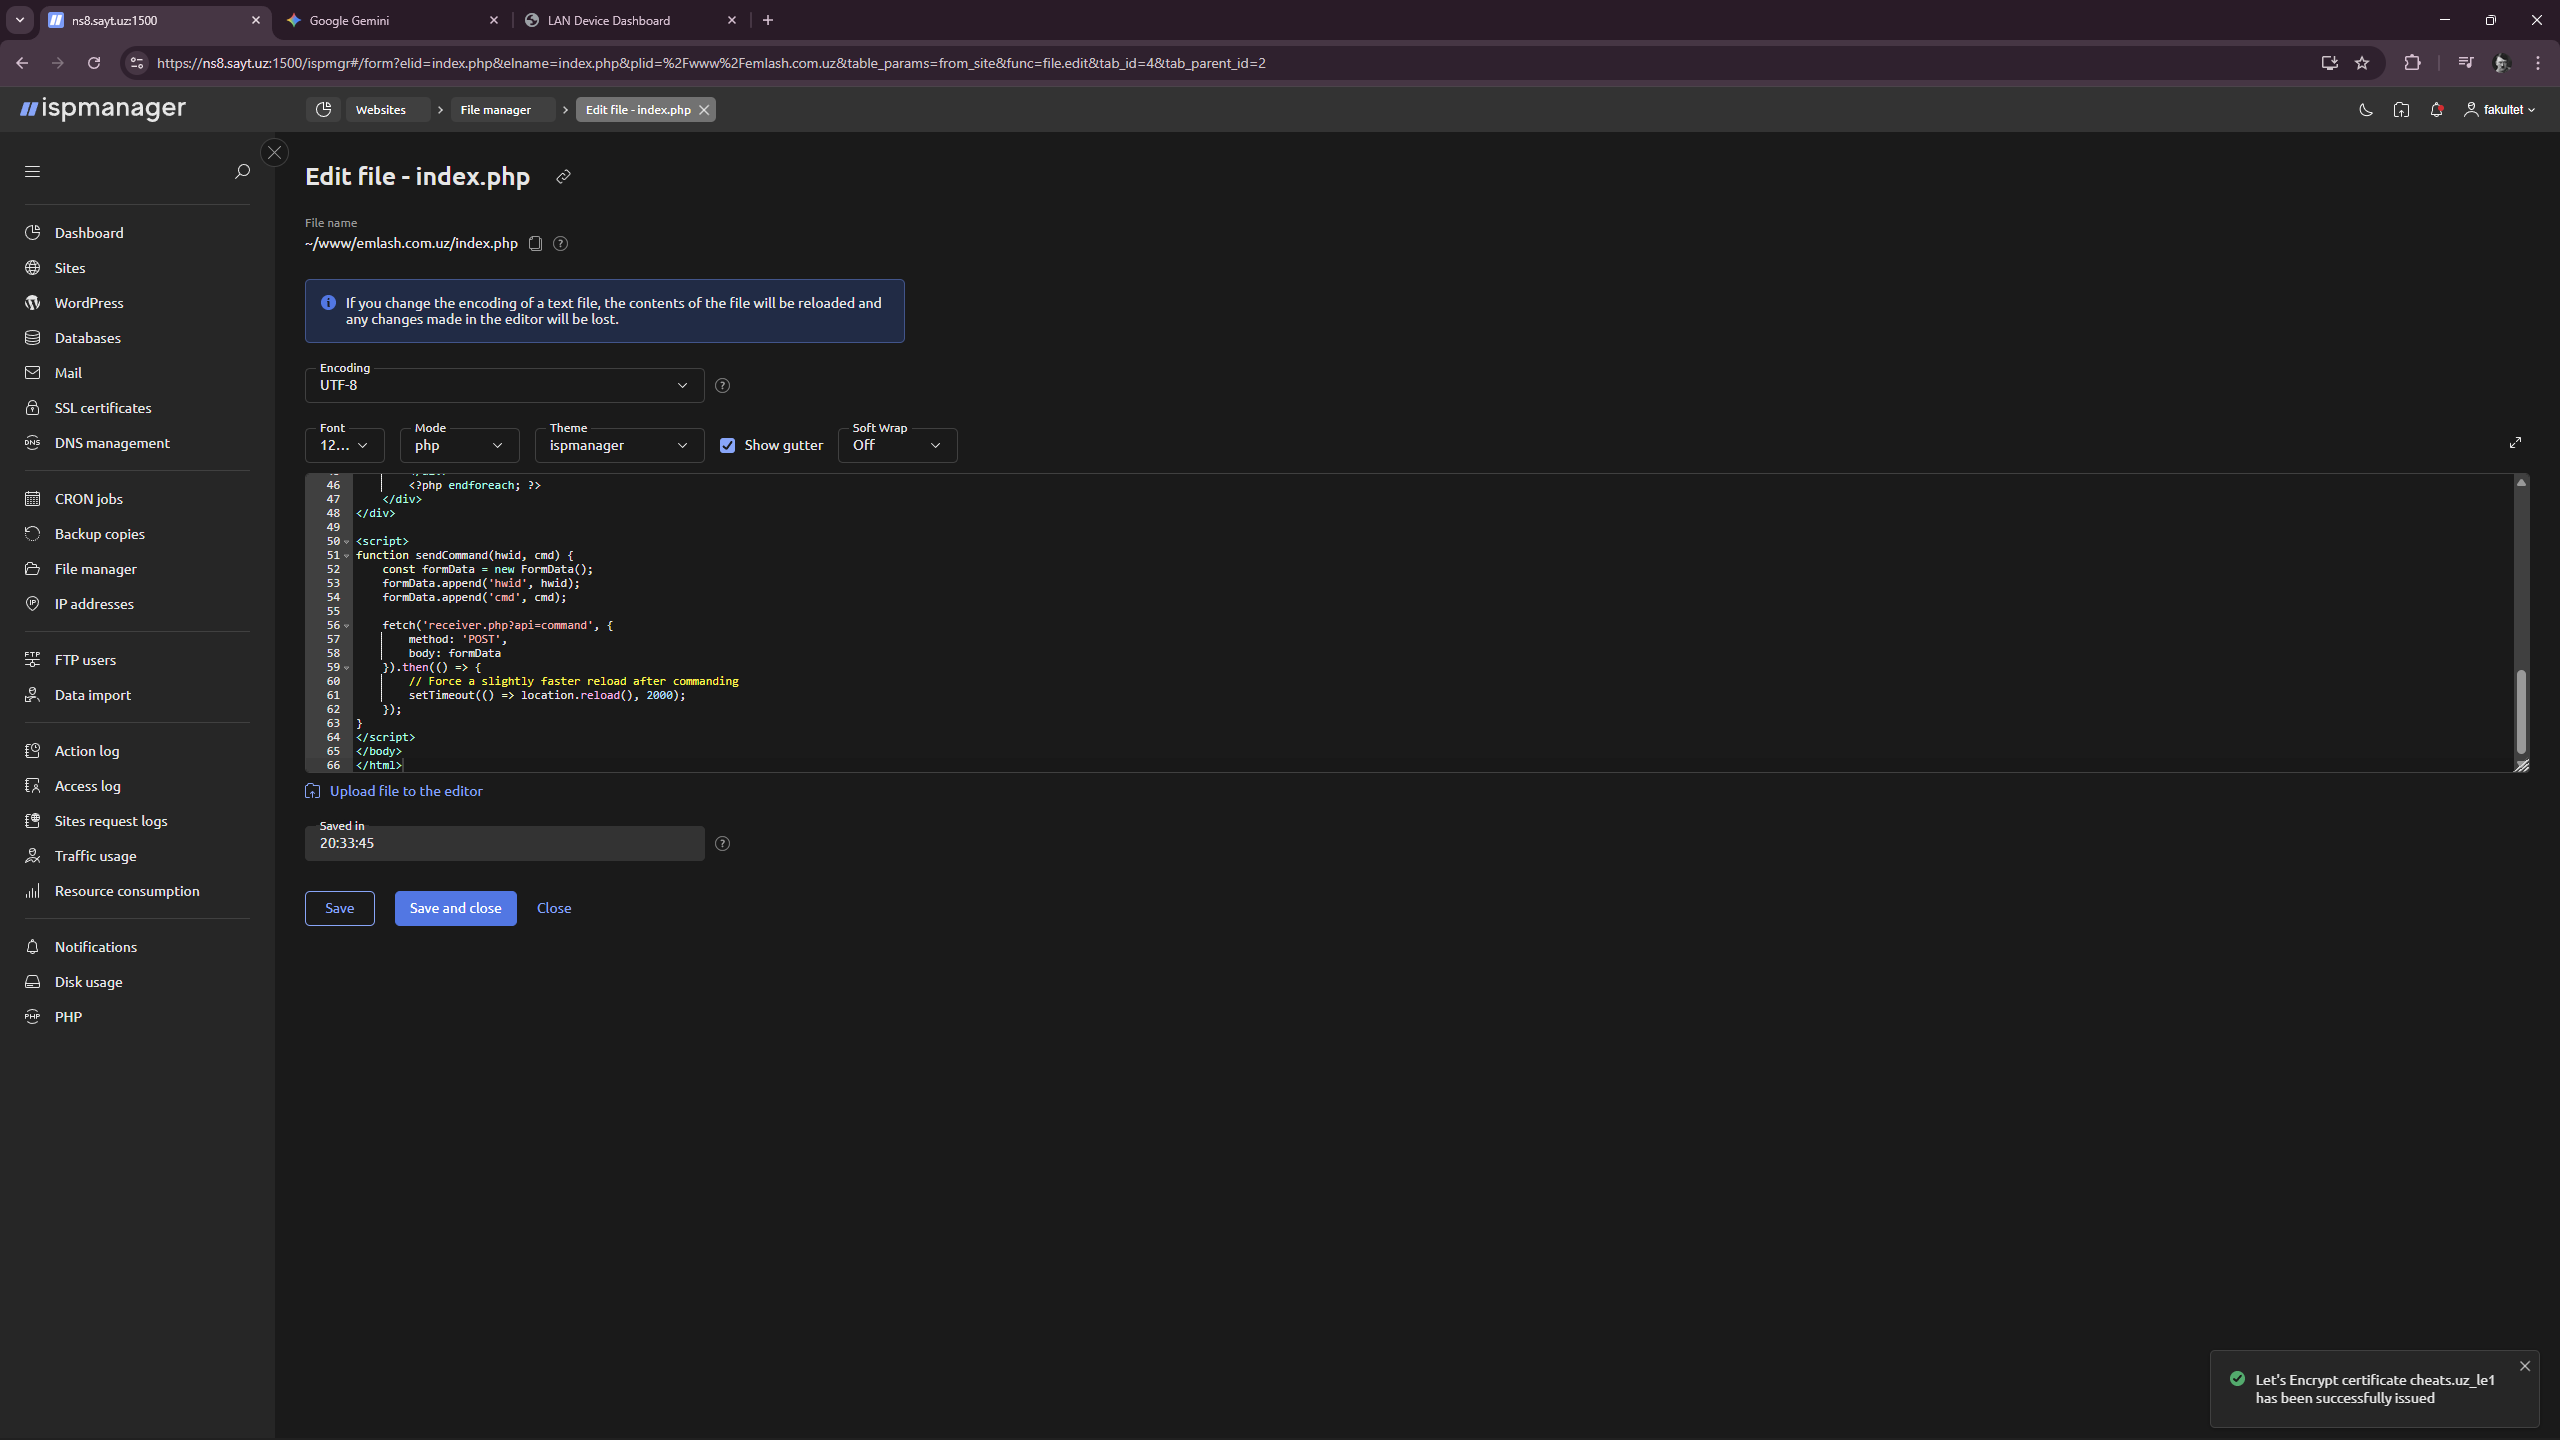
Task: Click the Upload file to the editor link
Action: (x=405, y=790)
